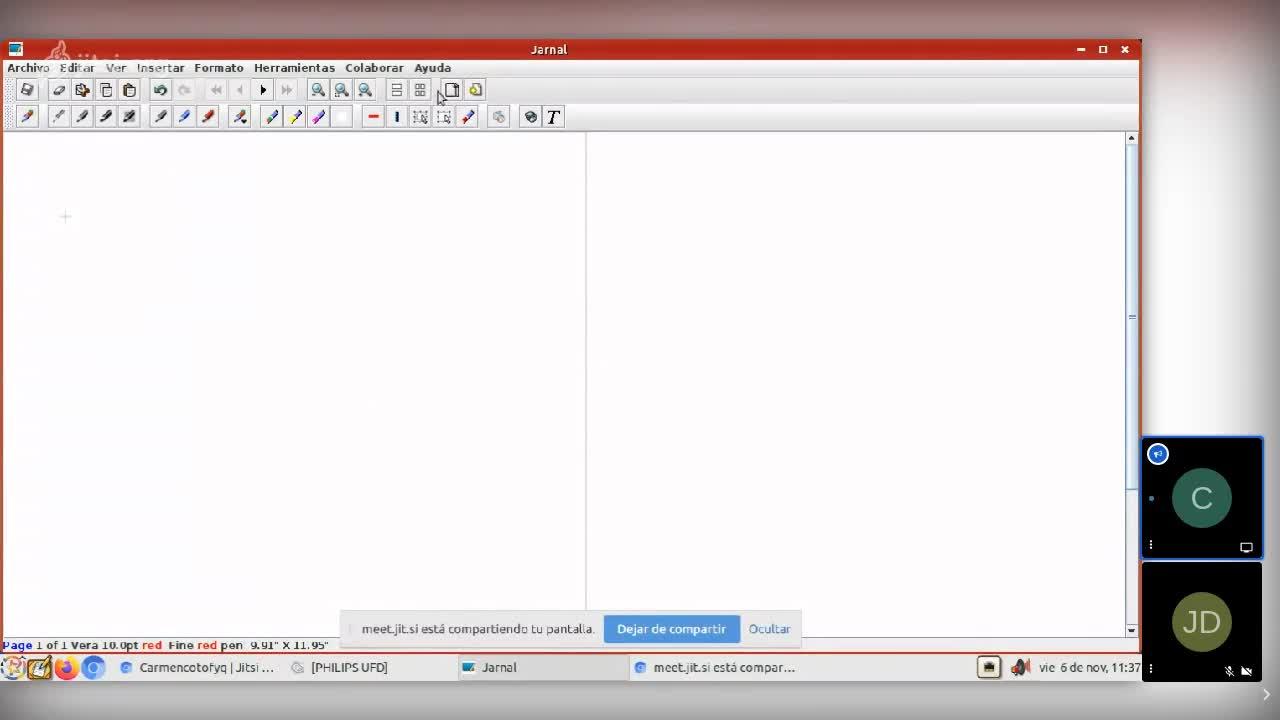Click the default pen icon at far left
The image size is (1280, 720).
(x=27, y=117)
